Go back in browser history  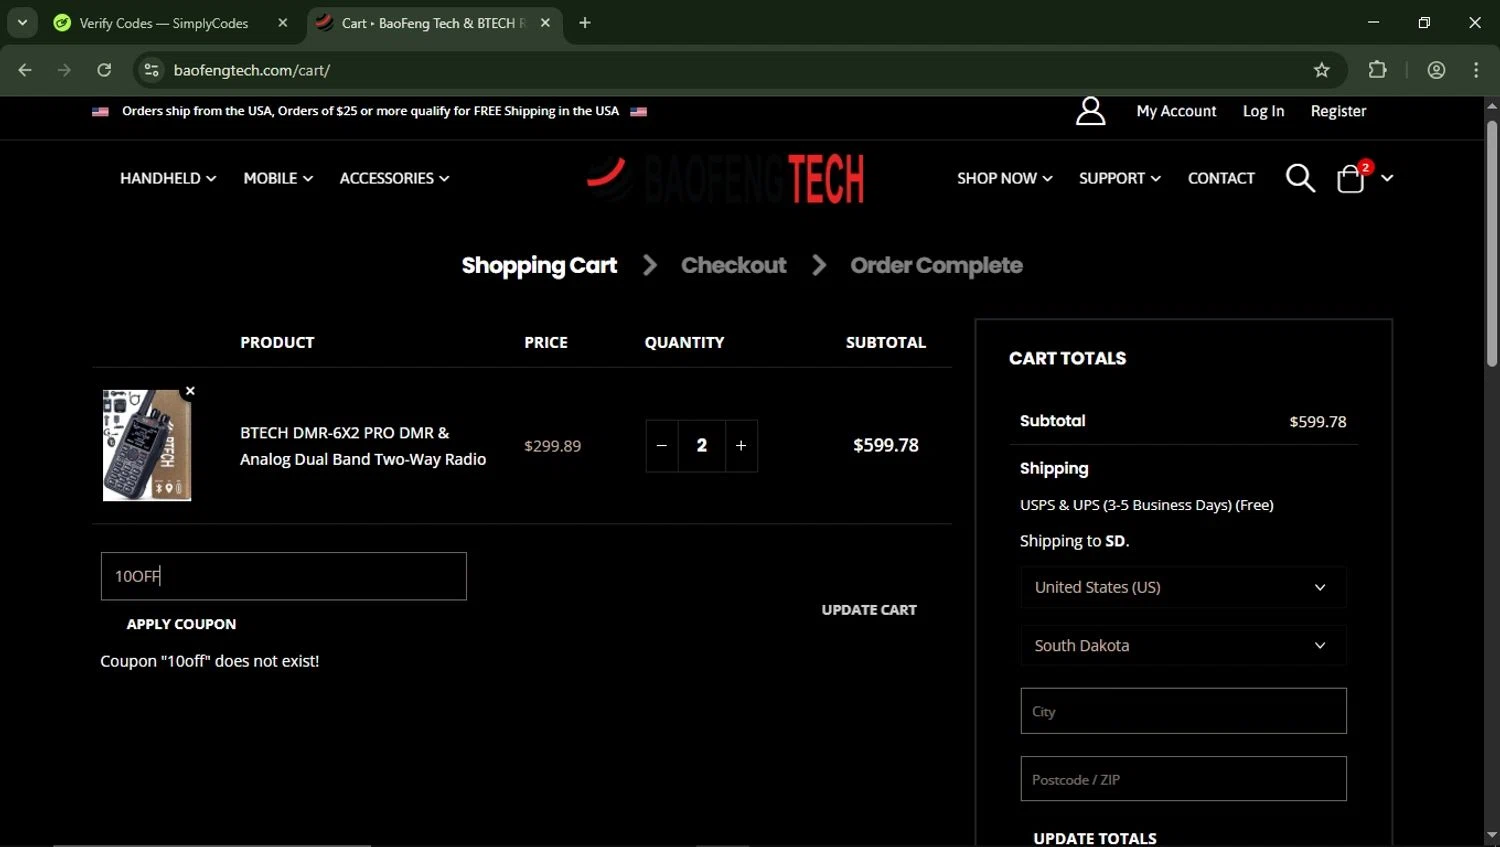[25, 70]
